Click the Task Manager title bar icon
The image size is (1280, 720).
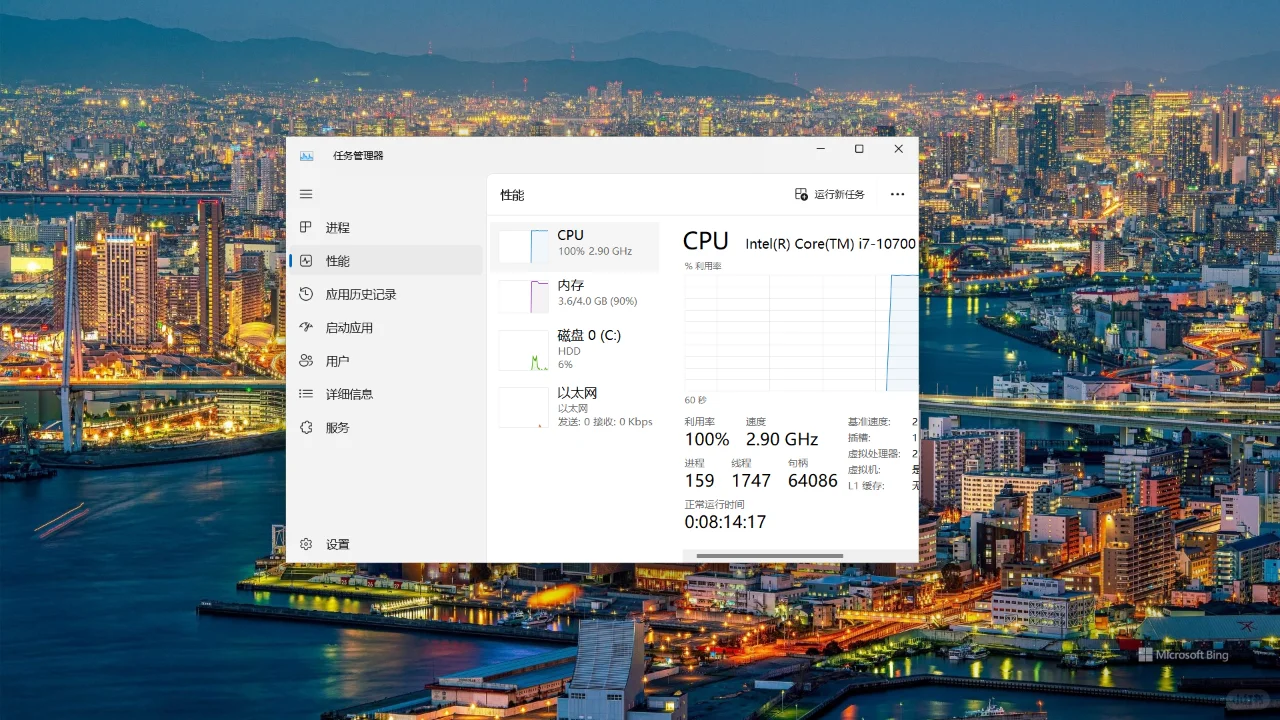tap(306, 155)
